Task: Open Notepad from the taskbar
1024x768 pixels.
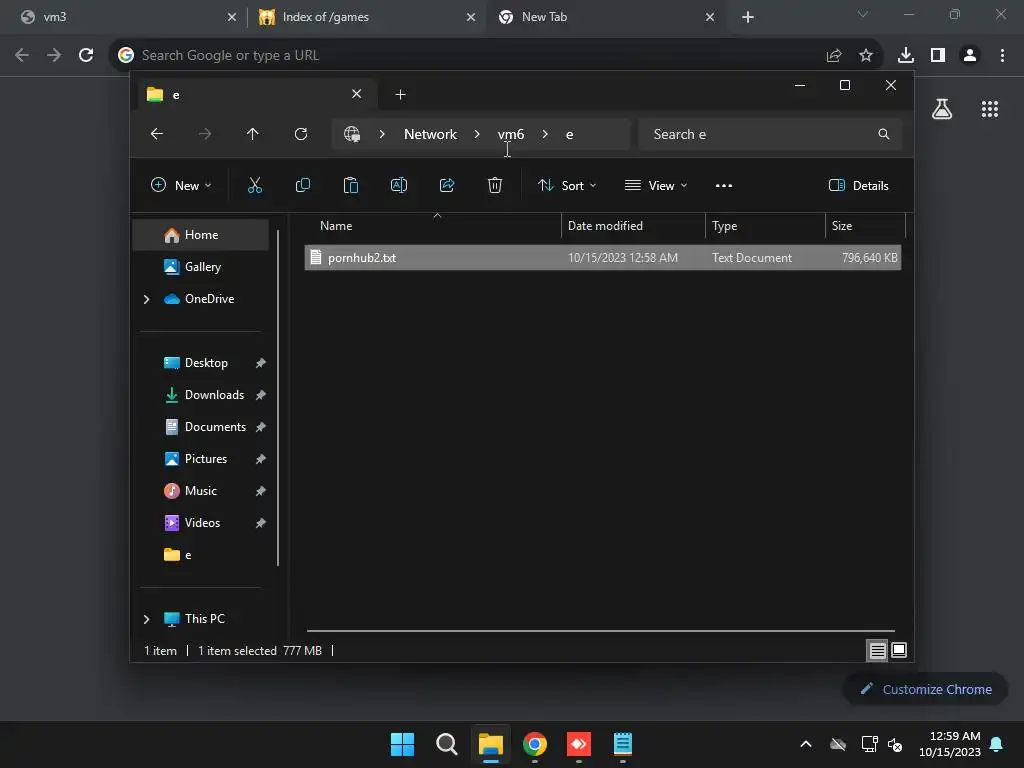Action: (x=622, y=744)
